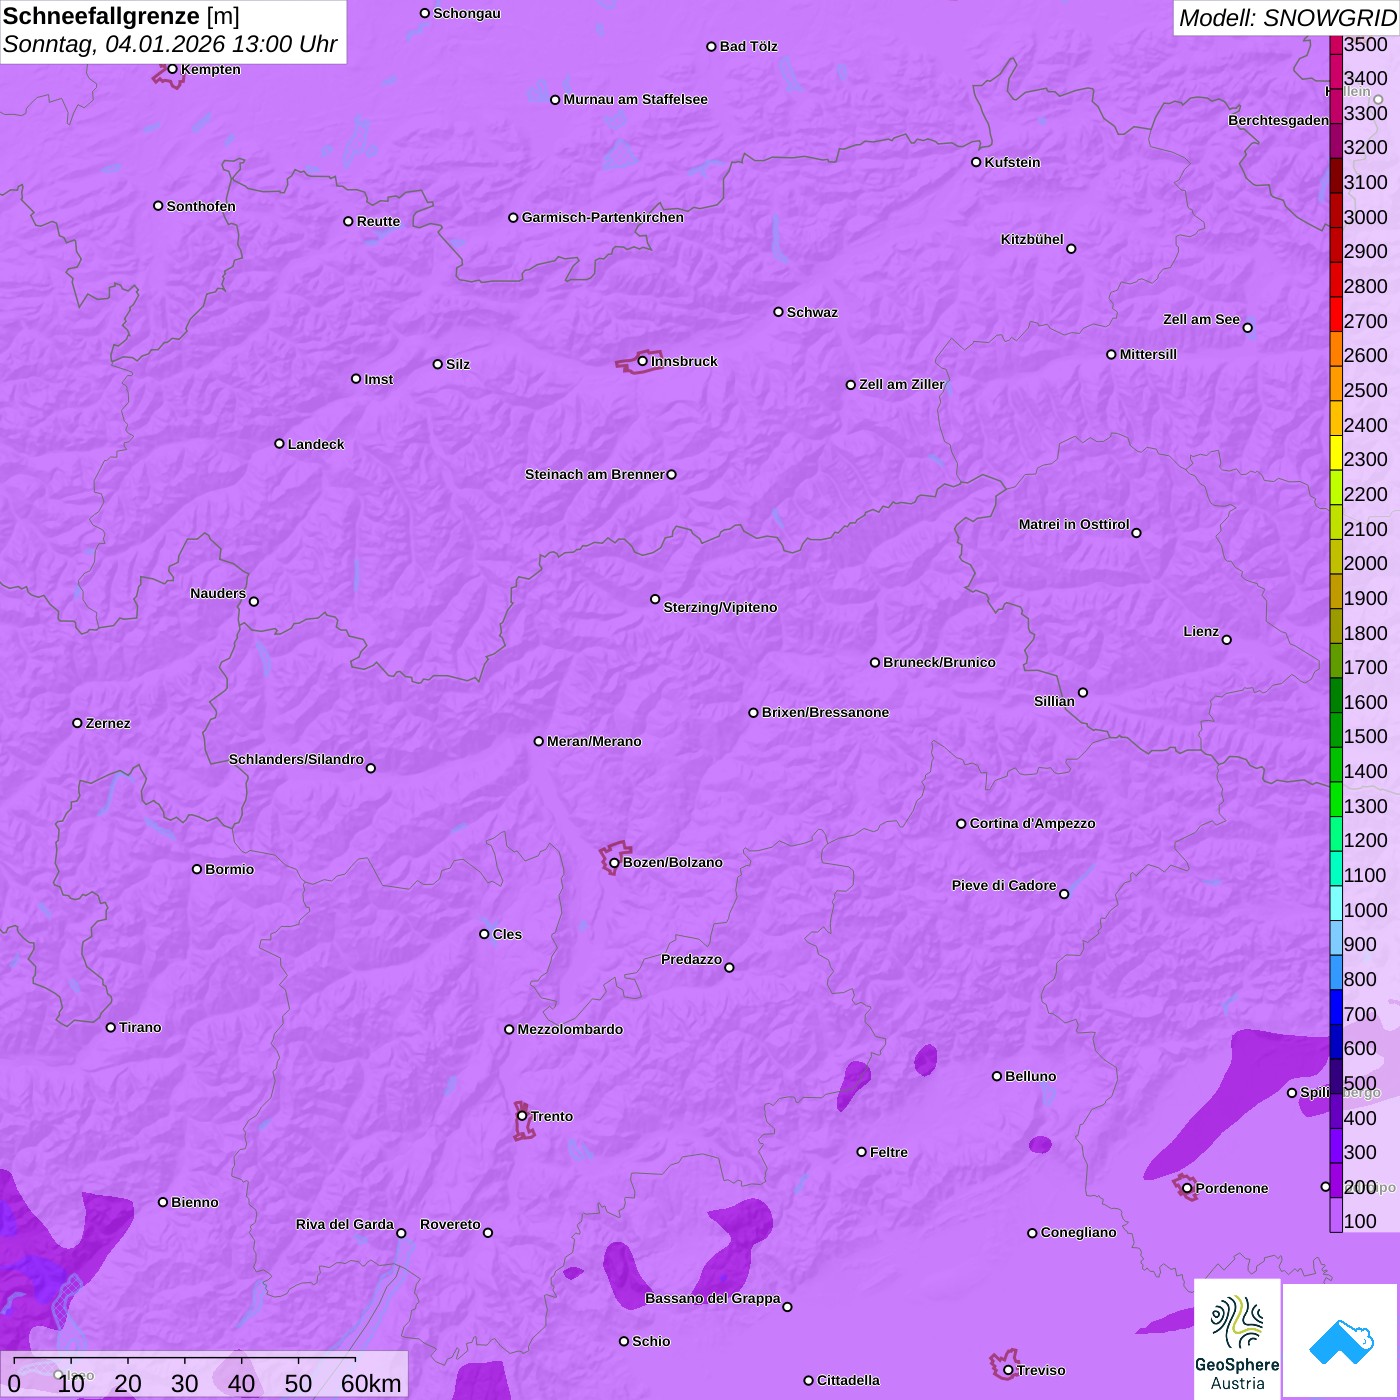Screen dimensions: 1400x1400
Task: Click the Pordenone city marker
Action: (1187, 1188)
